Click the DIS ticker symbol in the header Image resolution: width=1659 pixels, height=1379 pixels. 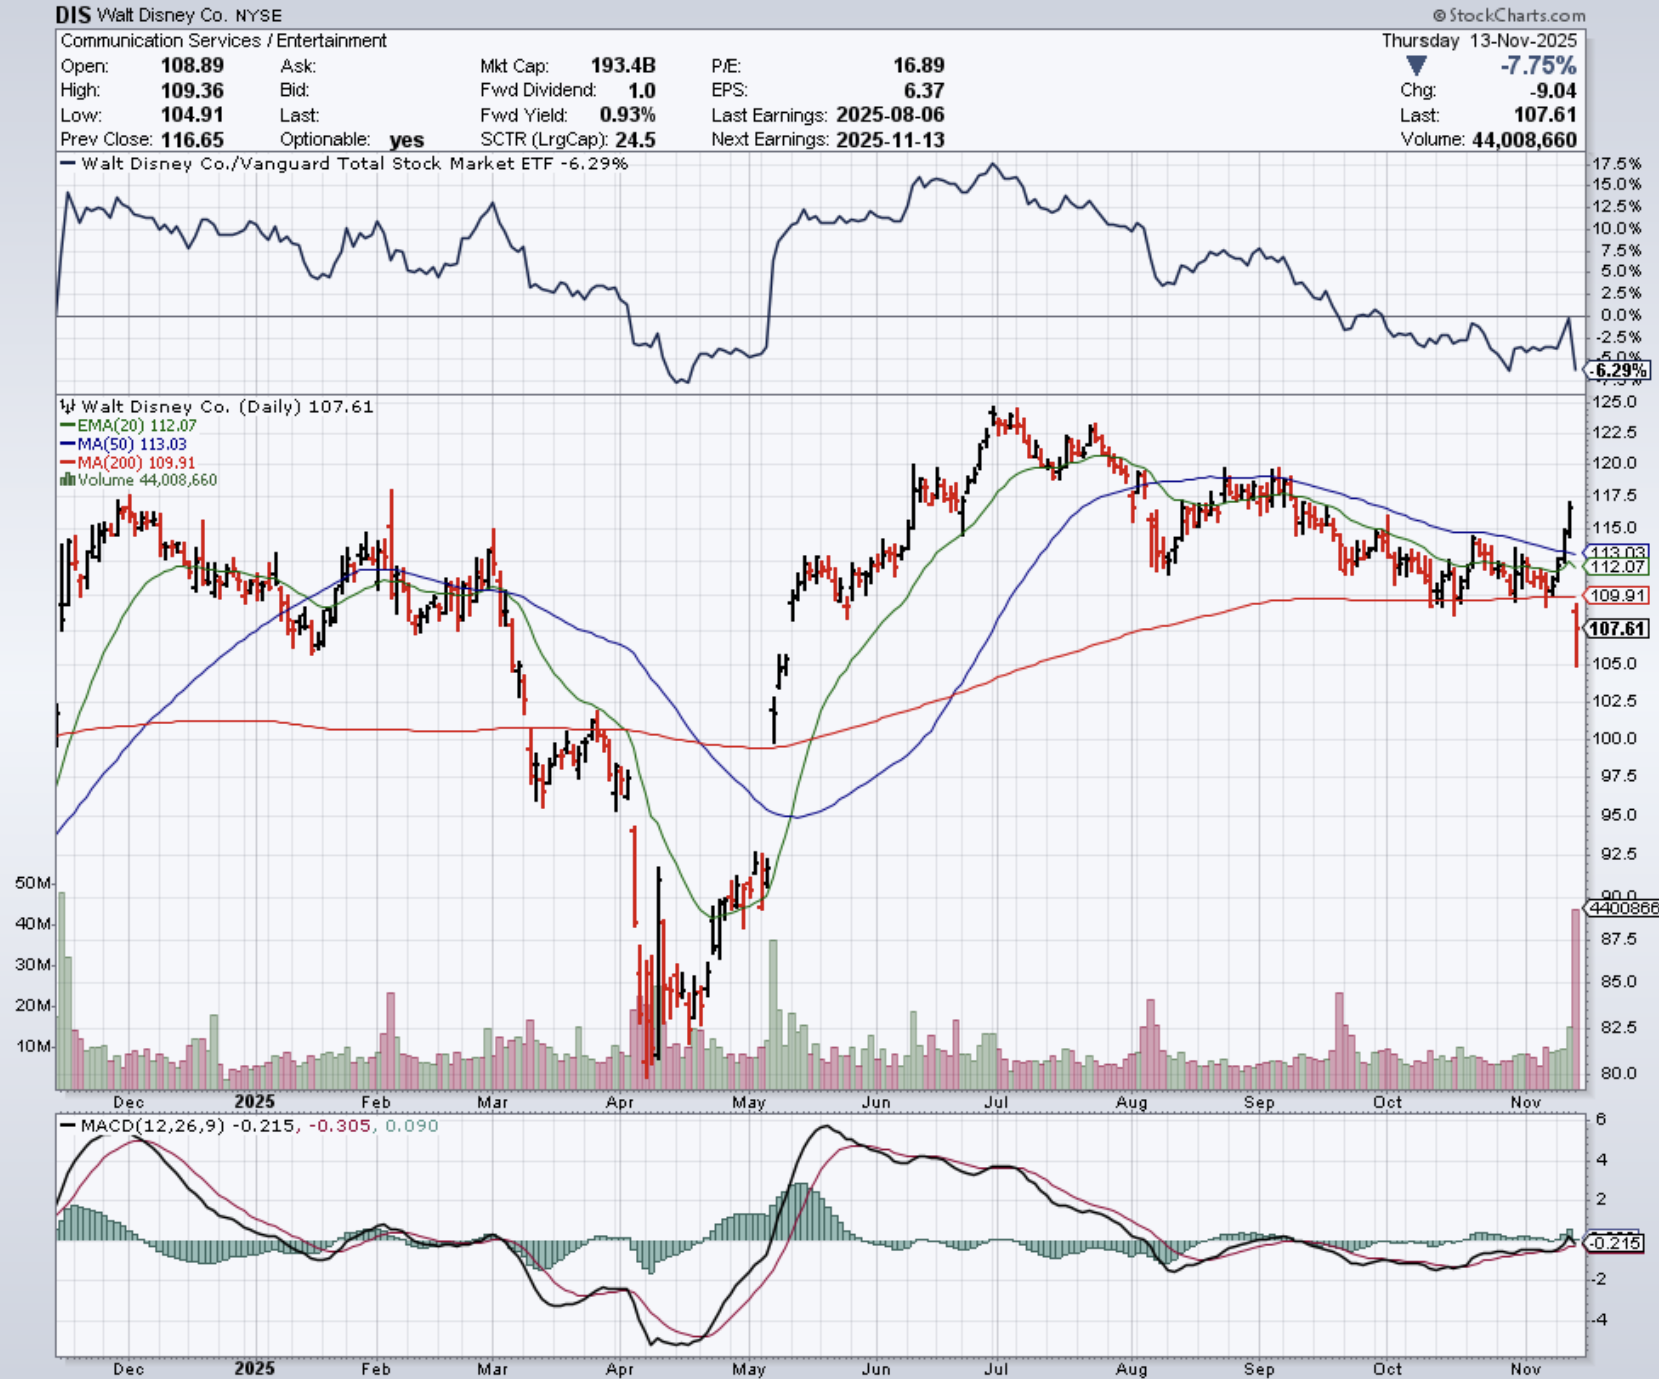tap(72, 15)
